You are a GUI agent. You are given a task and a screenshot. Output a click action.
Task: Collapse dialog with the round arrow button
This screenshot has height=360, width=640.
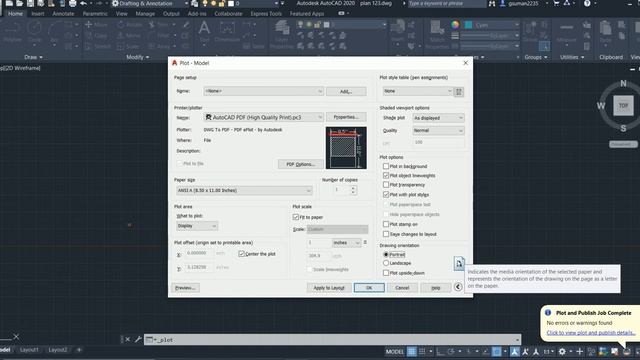click(x=458, y=287)
